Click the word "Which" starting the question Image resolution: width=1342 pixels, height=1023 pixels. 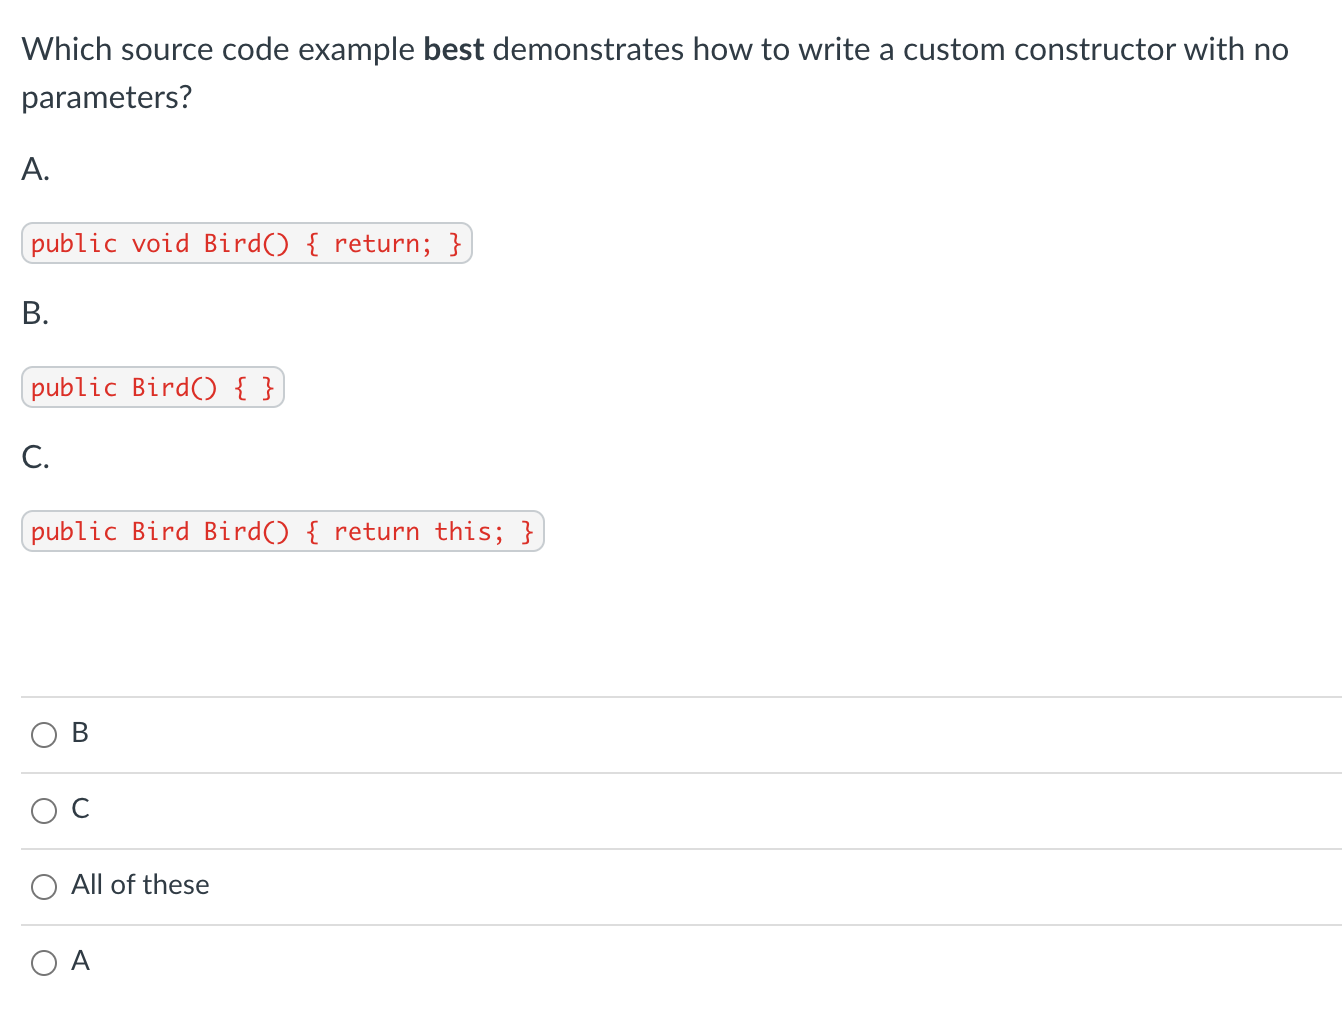tap(67, 49)
